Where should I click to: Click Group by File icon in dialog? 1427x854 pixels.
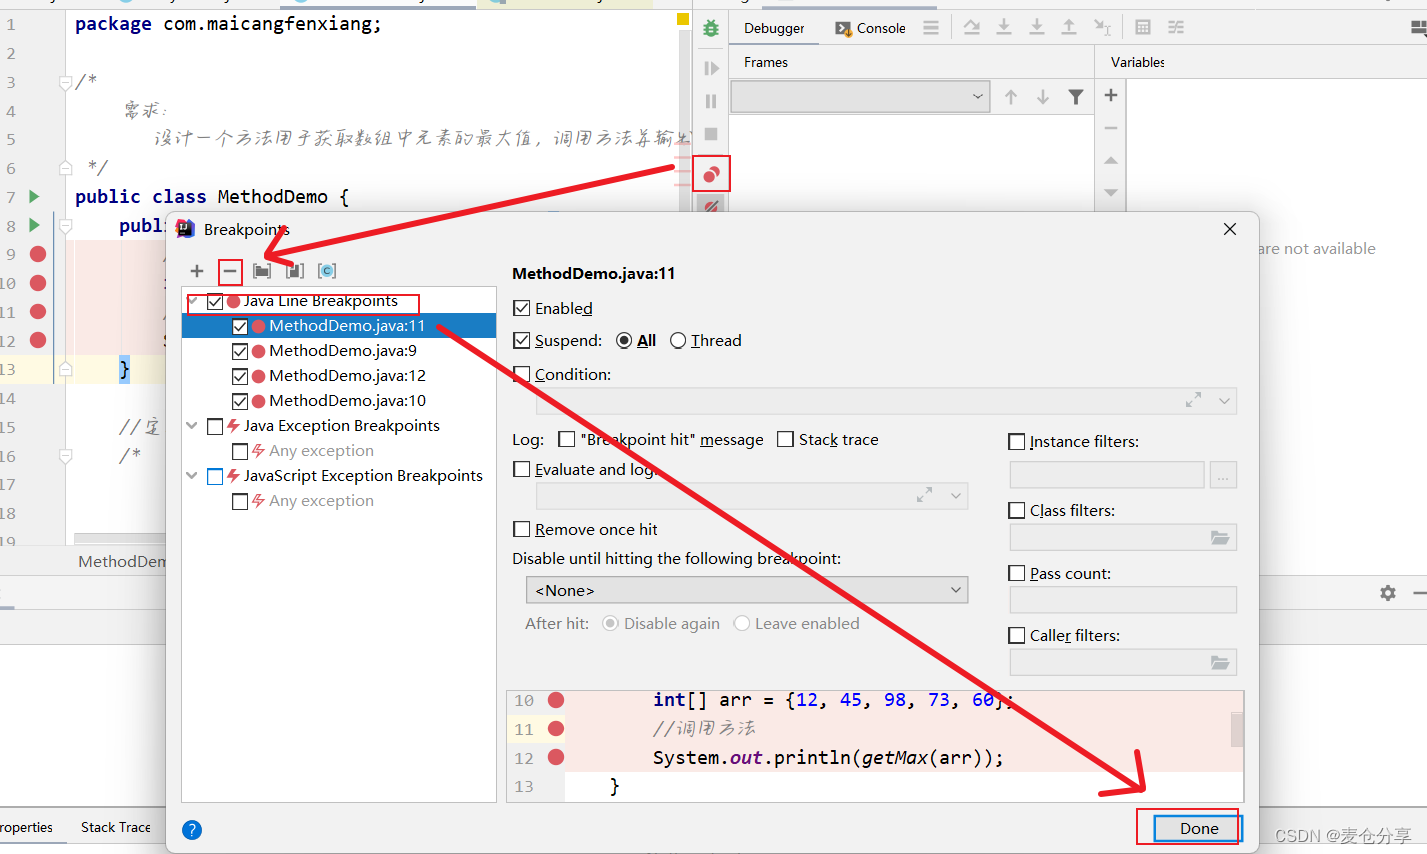pos(295,271)
